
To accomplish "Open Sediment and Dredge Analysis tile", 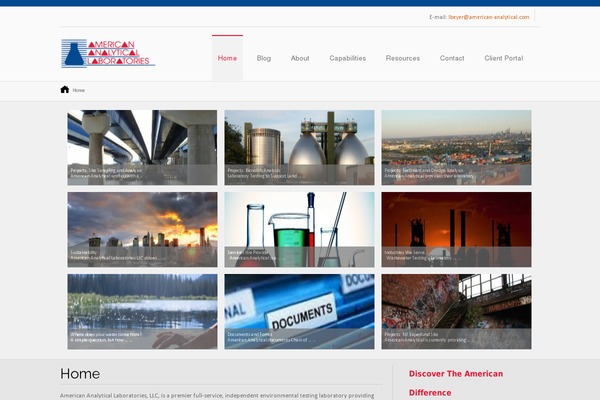I will (x=456, y=147).
